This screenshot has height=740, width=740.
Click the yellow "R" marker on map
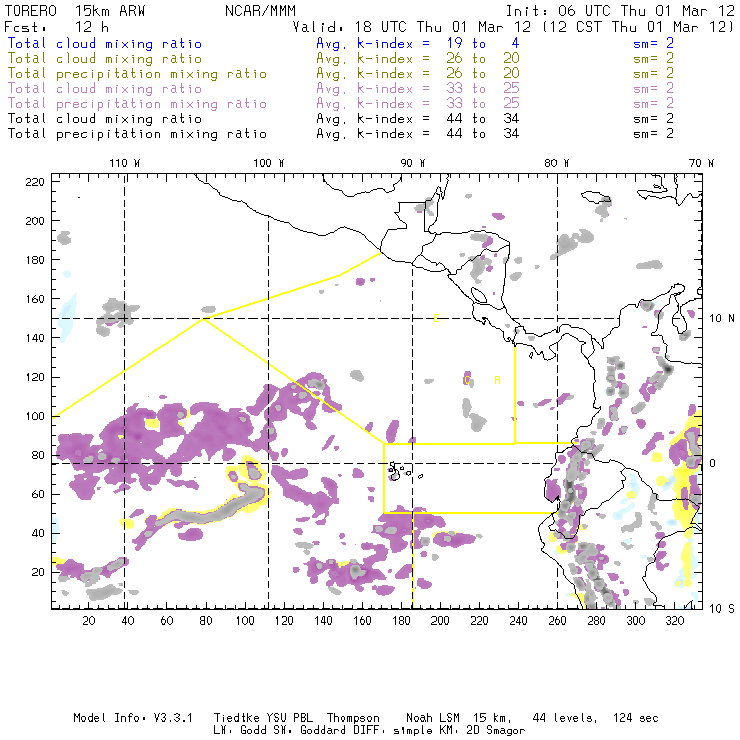pyautogui.click(x=497, y=380)
